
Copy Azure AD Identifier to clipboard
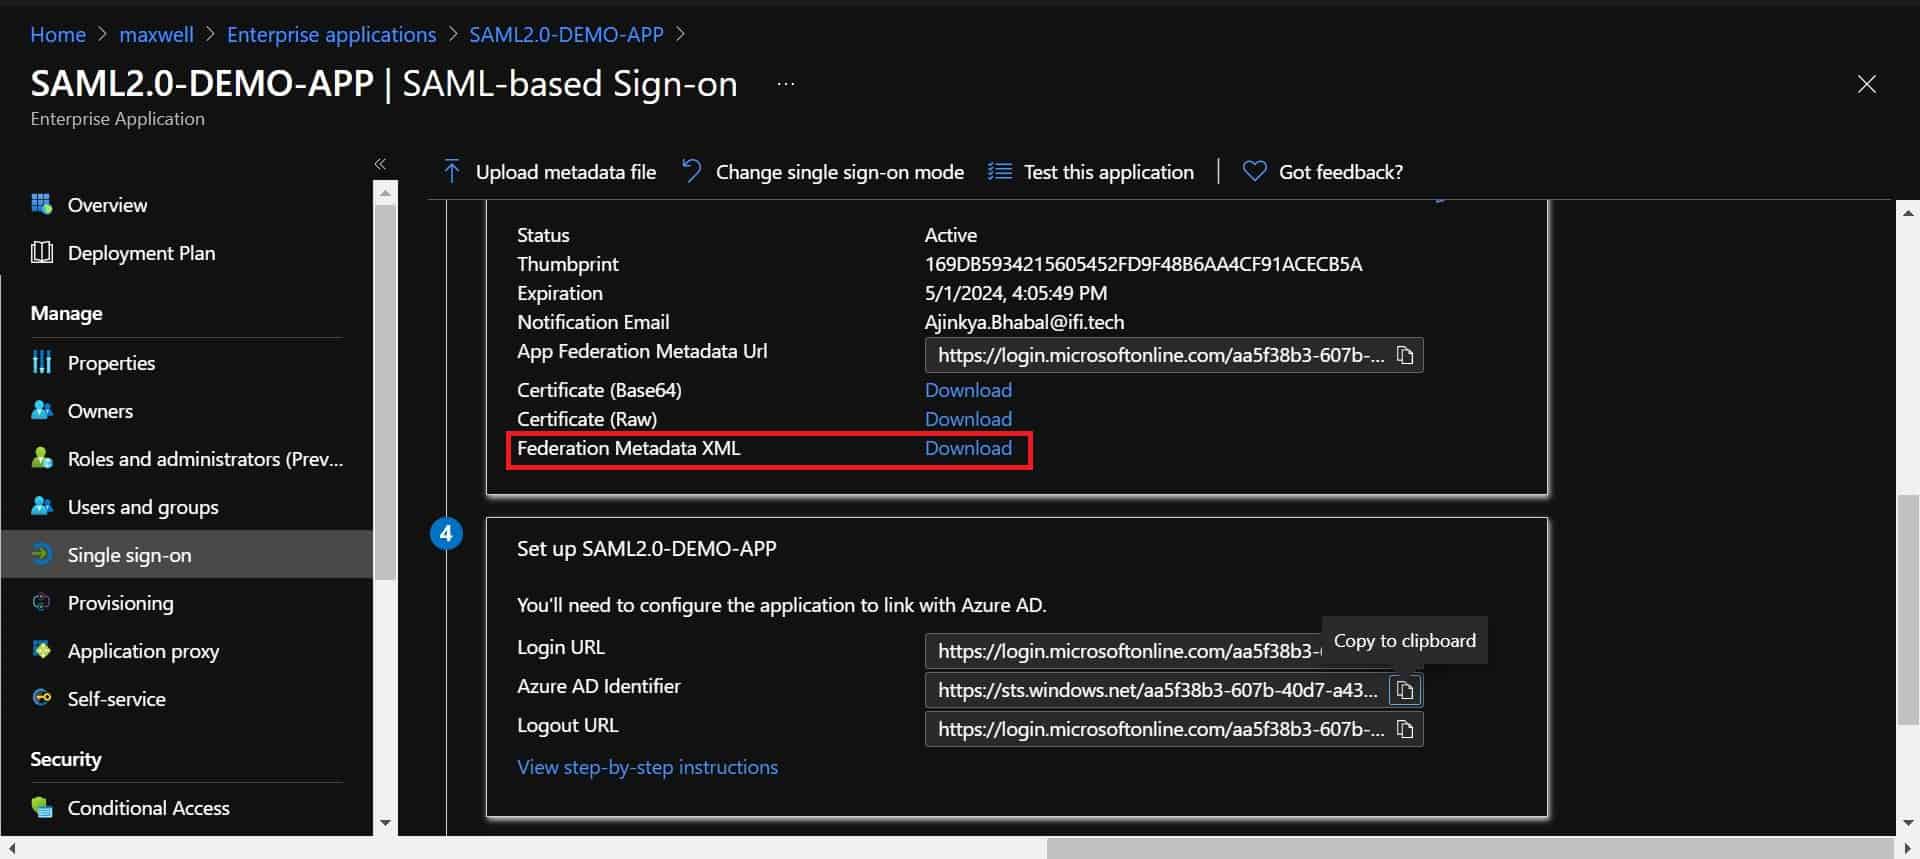(1405, 690)
